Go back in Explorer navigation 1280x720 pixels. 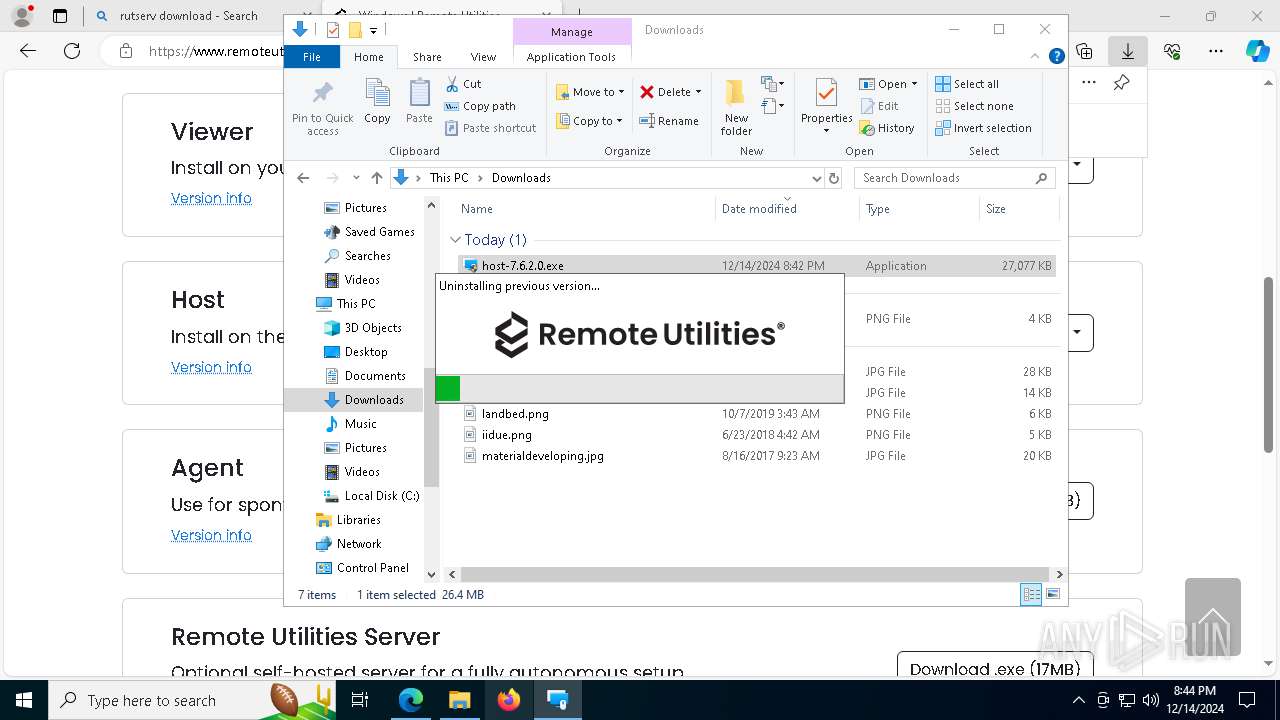click(x=303, y=178)
